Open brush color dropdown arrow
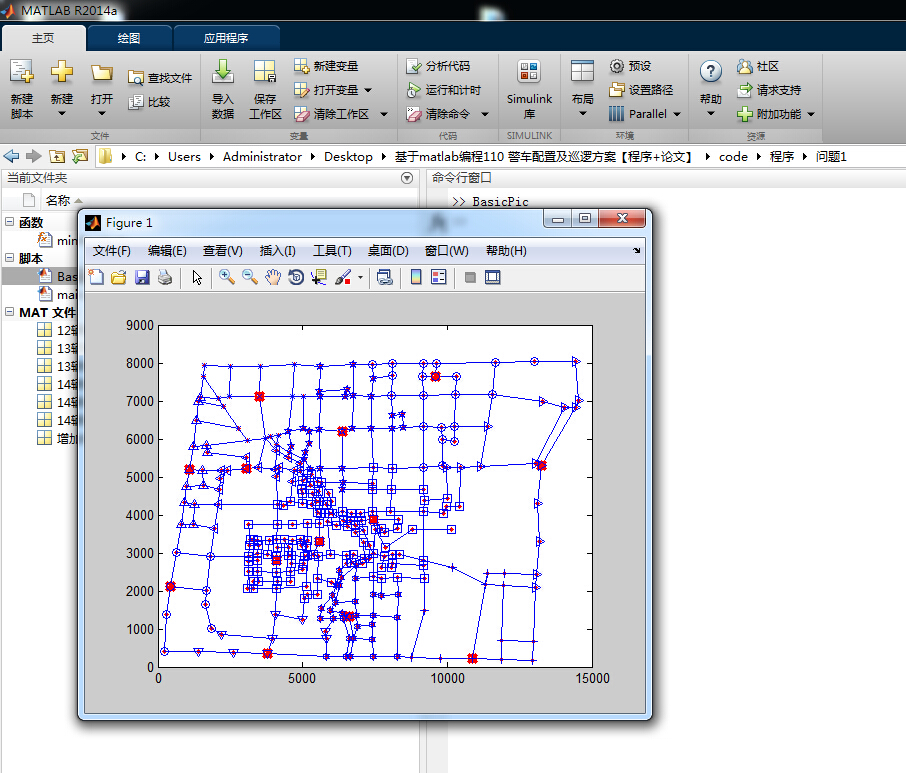906x773 pixels. coord(361,278)
